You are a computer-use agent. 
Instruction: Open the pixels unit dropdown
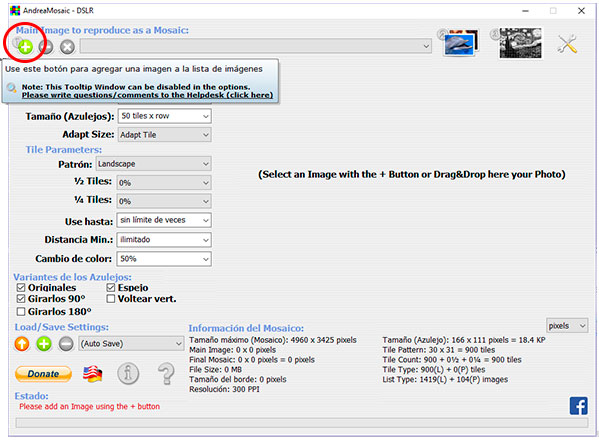pos(567,326)
